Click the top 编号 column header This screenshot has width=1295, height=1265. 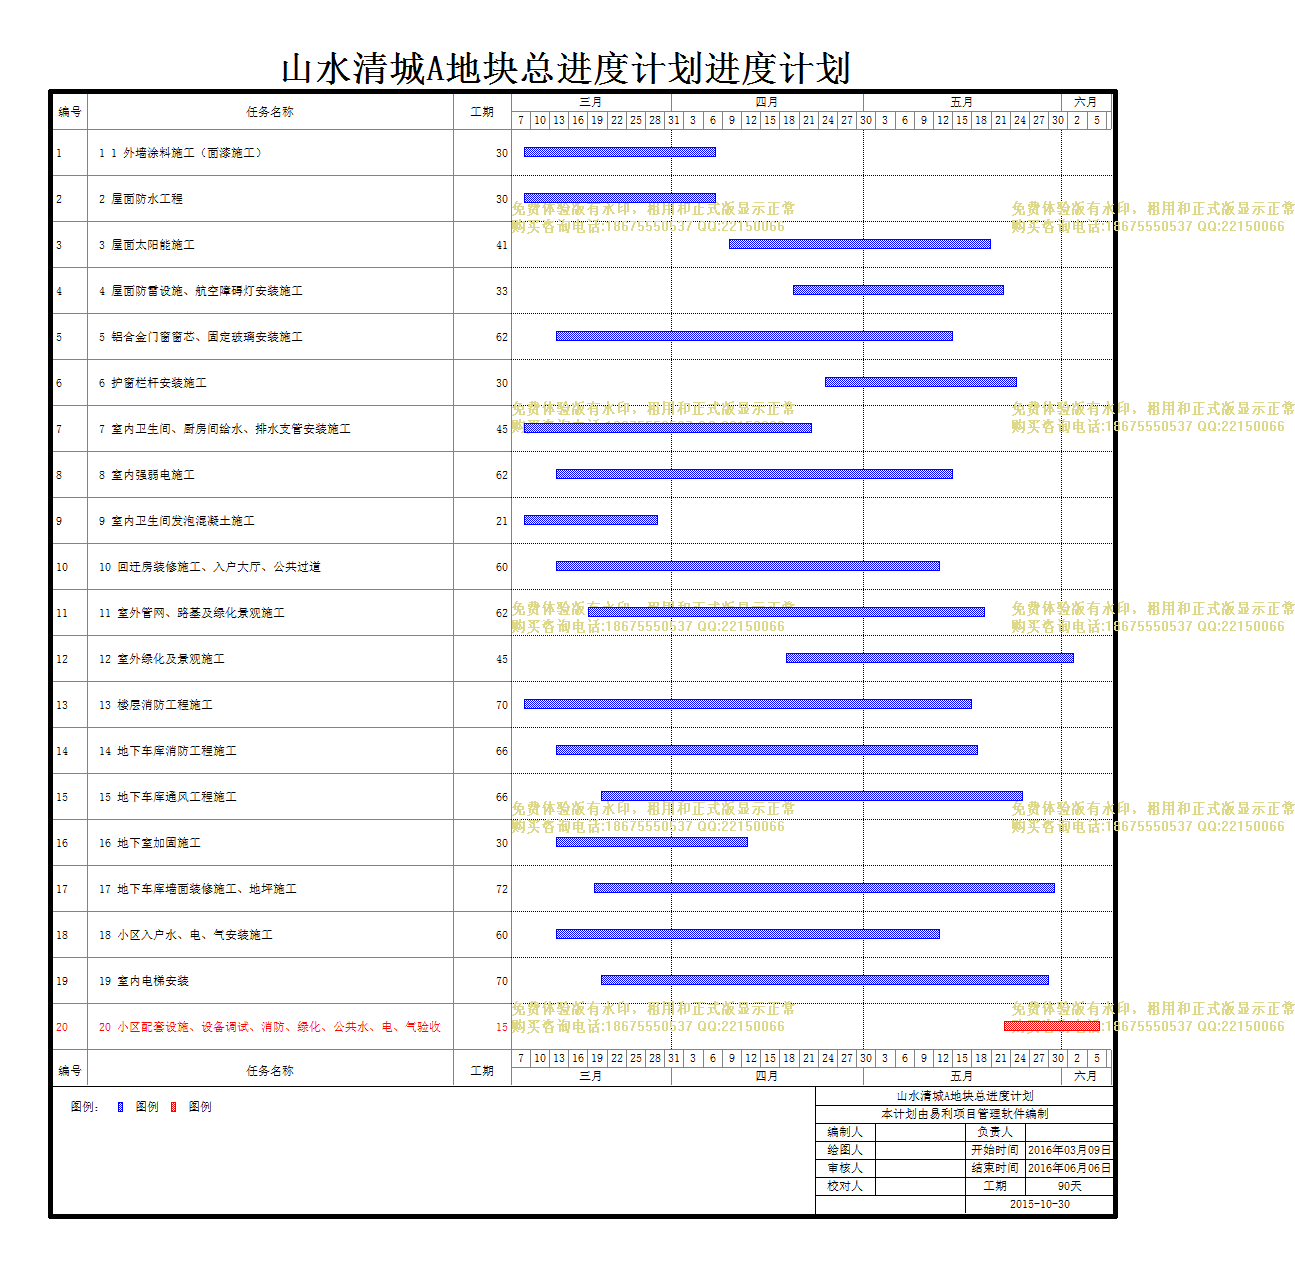70,112
